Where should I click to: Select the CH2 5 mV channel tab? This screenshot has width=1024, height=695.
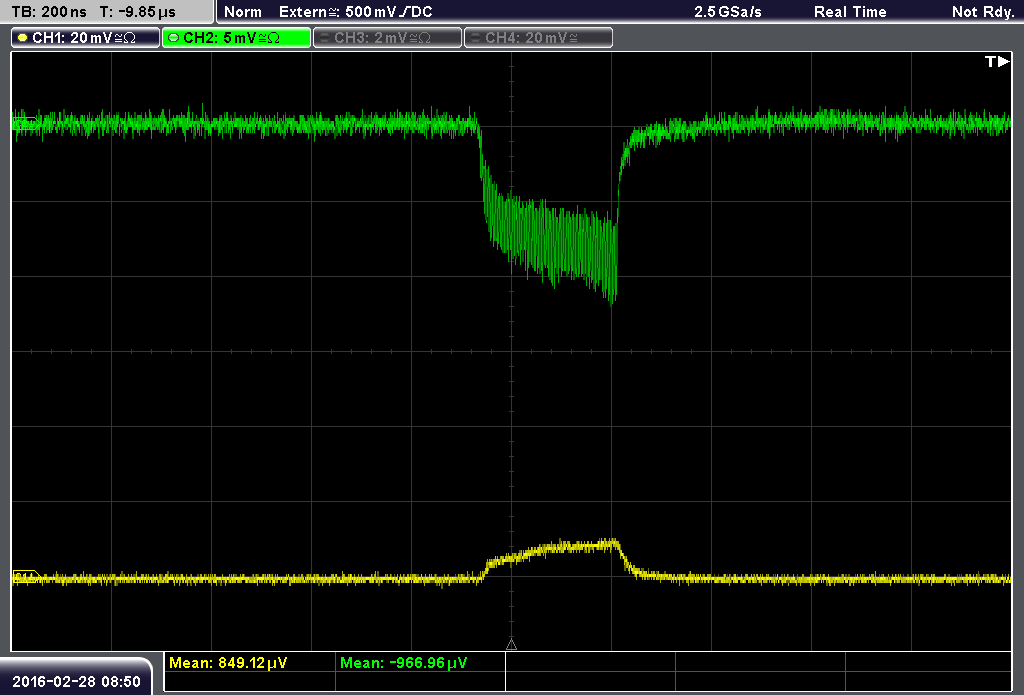236,38
